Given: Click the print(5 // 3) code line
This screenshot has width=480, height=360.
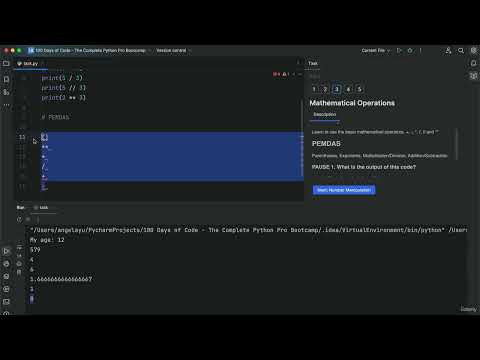Looking at the screenshot, I should [63, 88].
